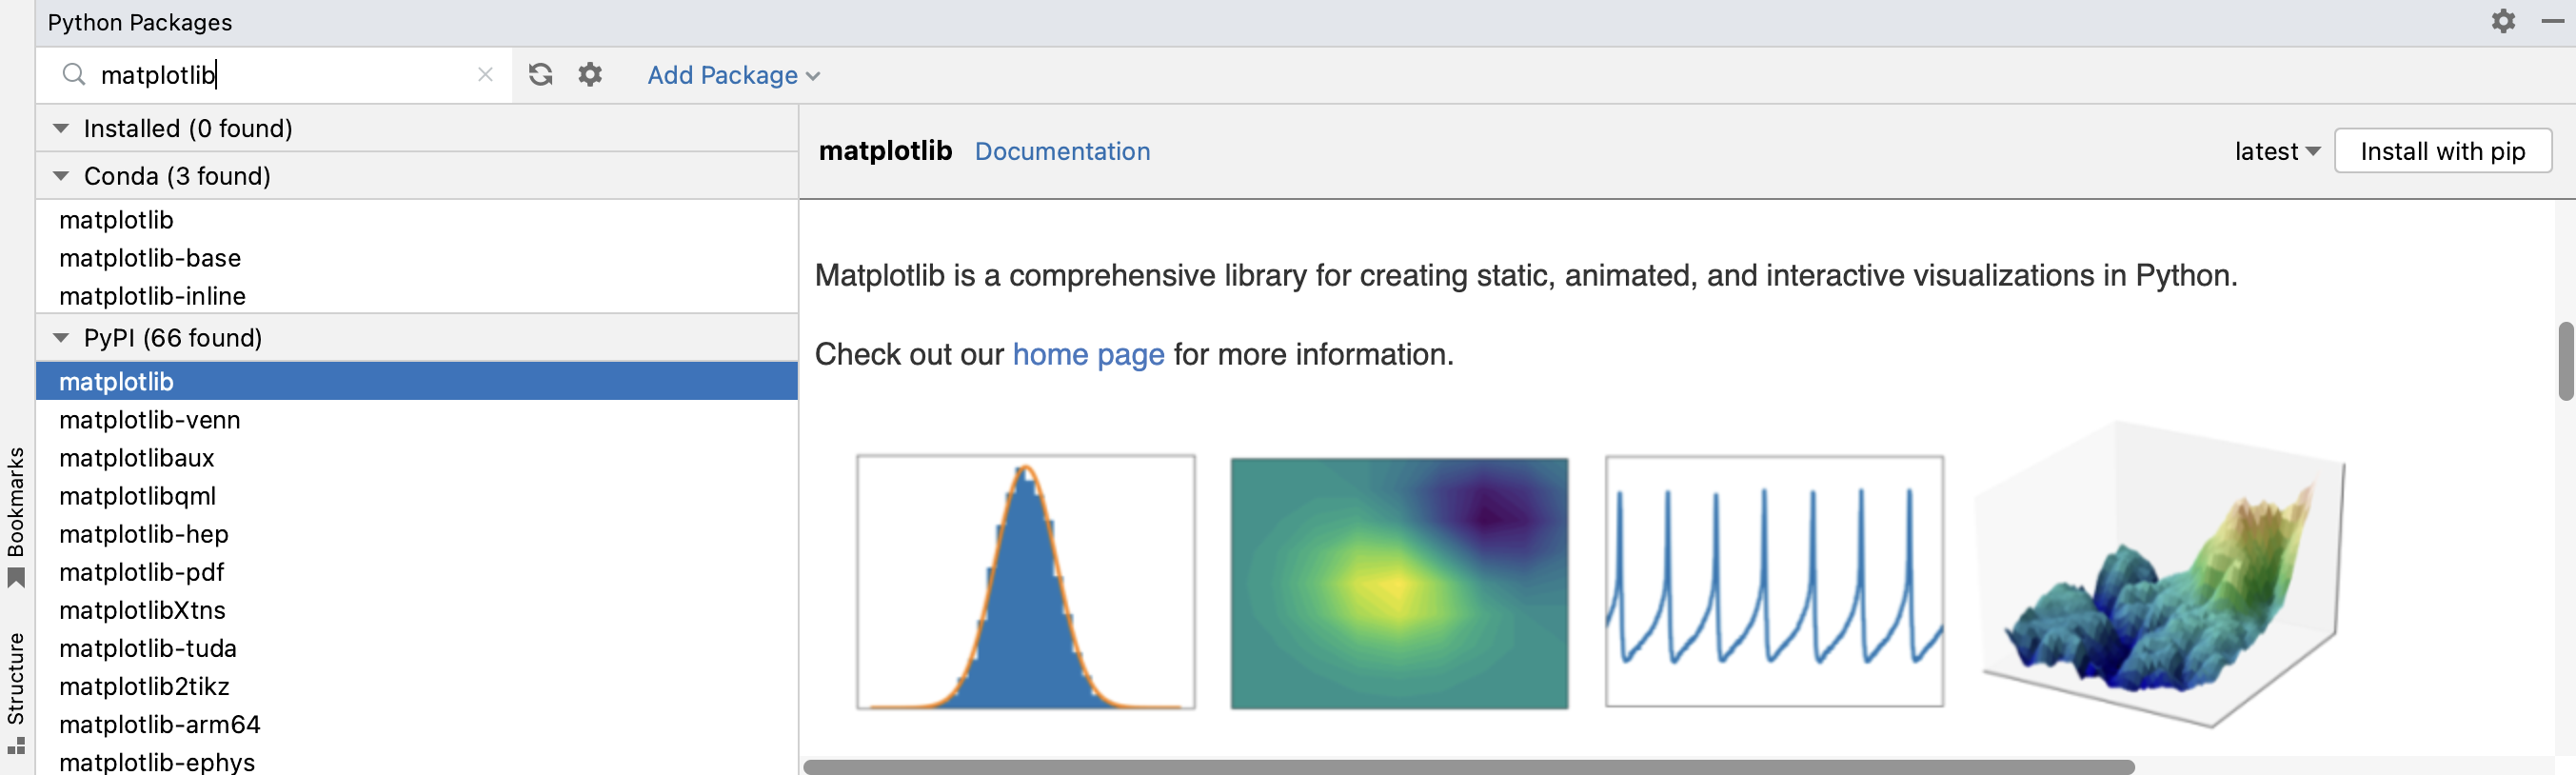Collapse the Conda packages group
Viewport: 2576px width, 775px height.
coord(61,177)
